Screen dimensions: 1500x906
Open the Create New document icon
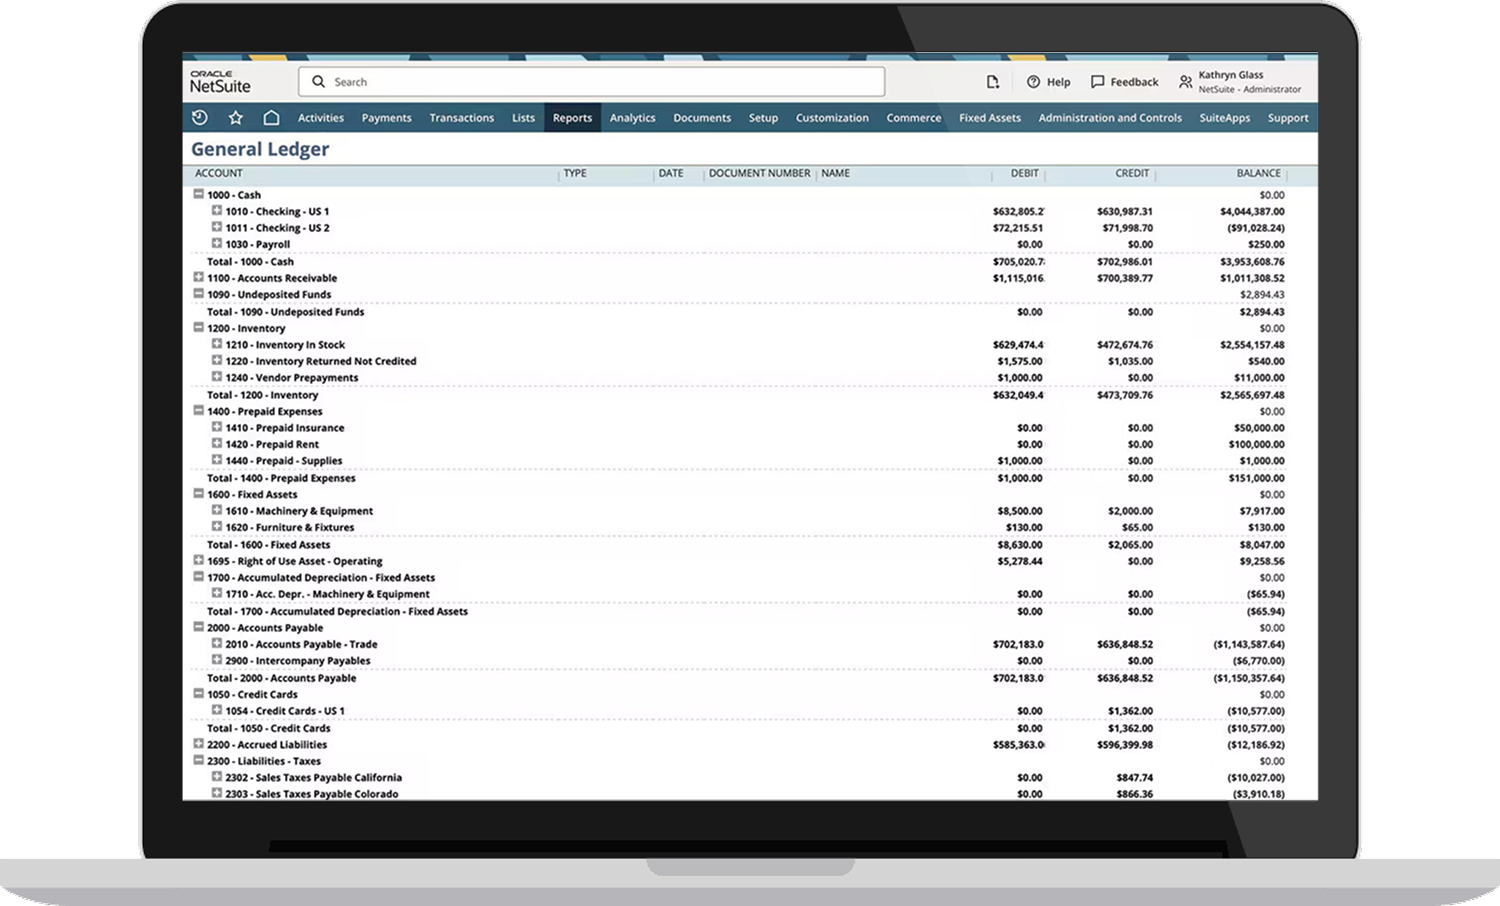993,82
